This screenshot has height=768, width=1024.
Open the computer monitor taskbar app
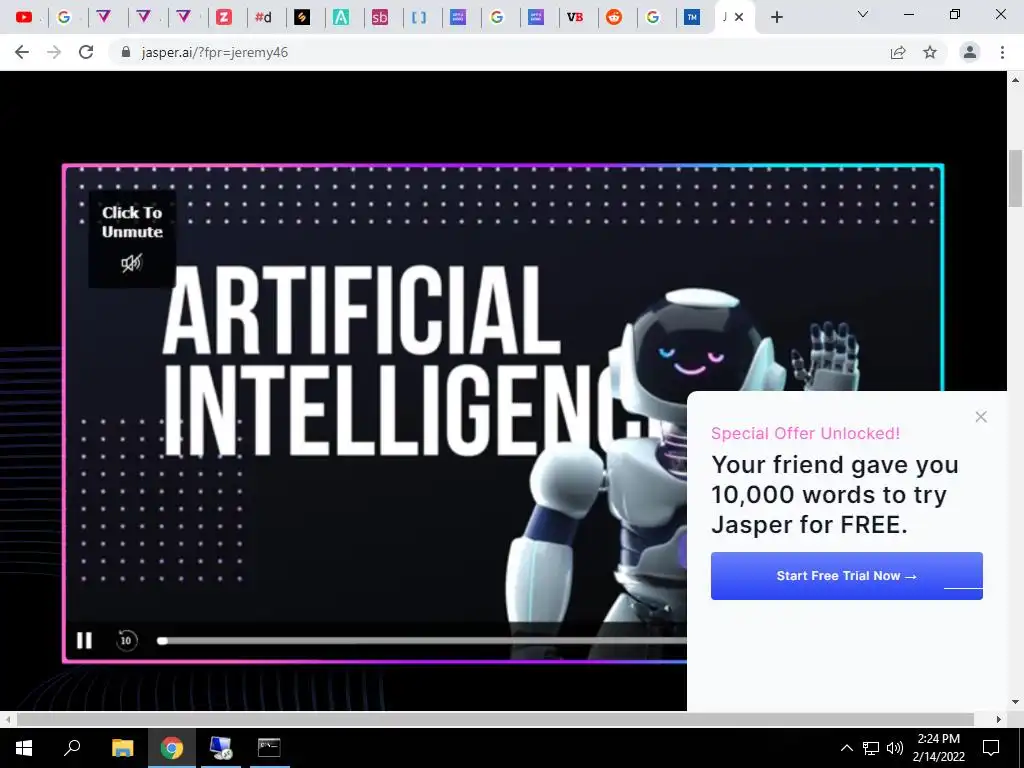(x=221, y=748)
